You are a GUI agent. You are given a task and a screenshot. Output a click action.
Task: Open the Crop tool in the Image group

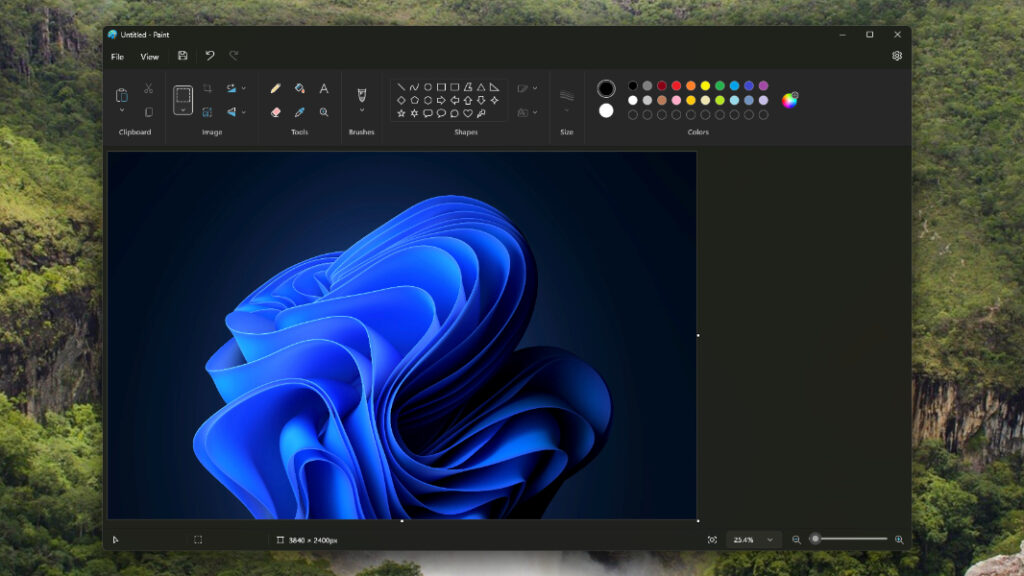[x=209, y=89]
